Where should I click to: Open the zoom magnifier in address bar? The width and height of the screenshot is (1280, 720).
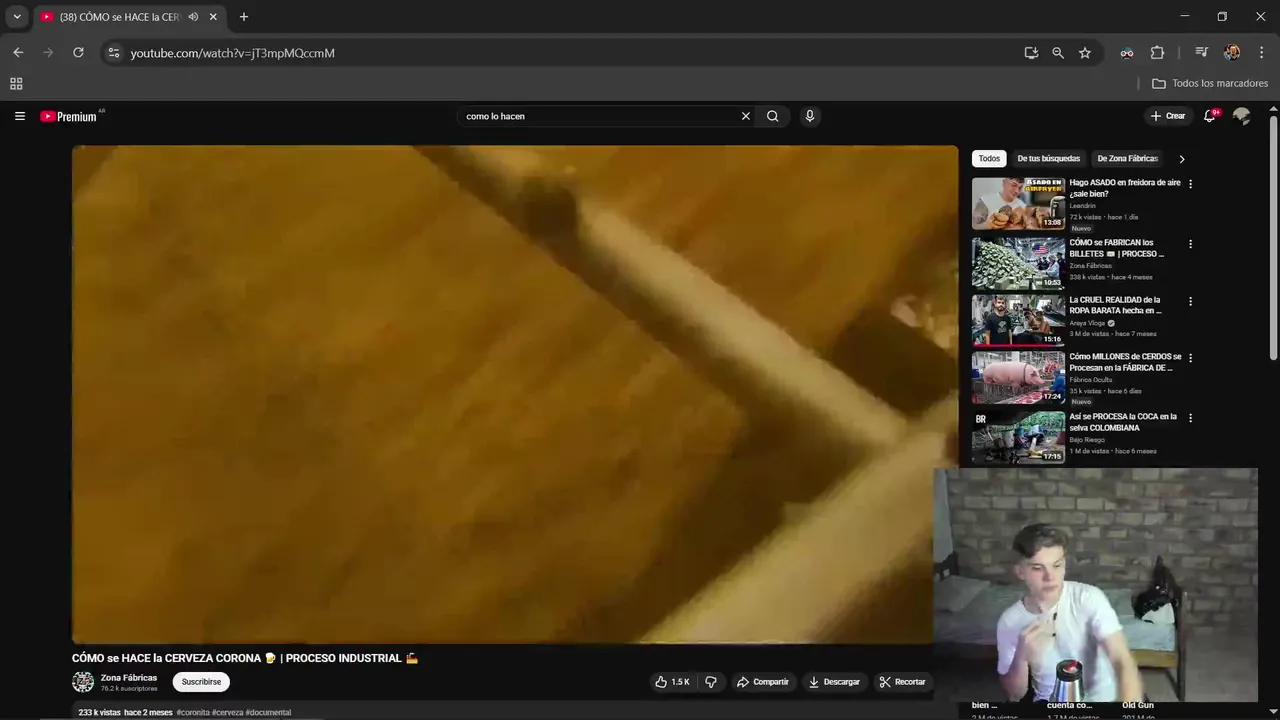1058,53
